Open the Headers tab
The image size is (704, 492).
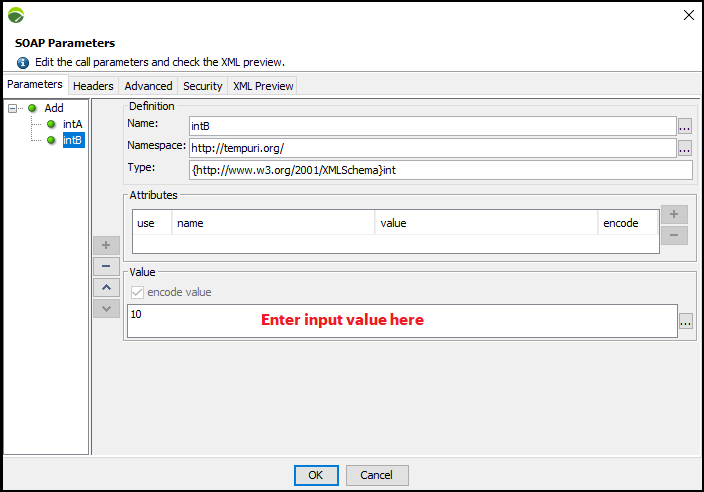pos(93,86)
